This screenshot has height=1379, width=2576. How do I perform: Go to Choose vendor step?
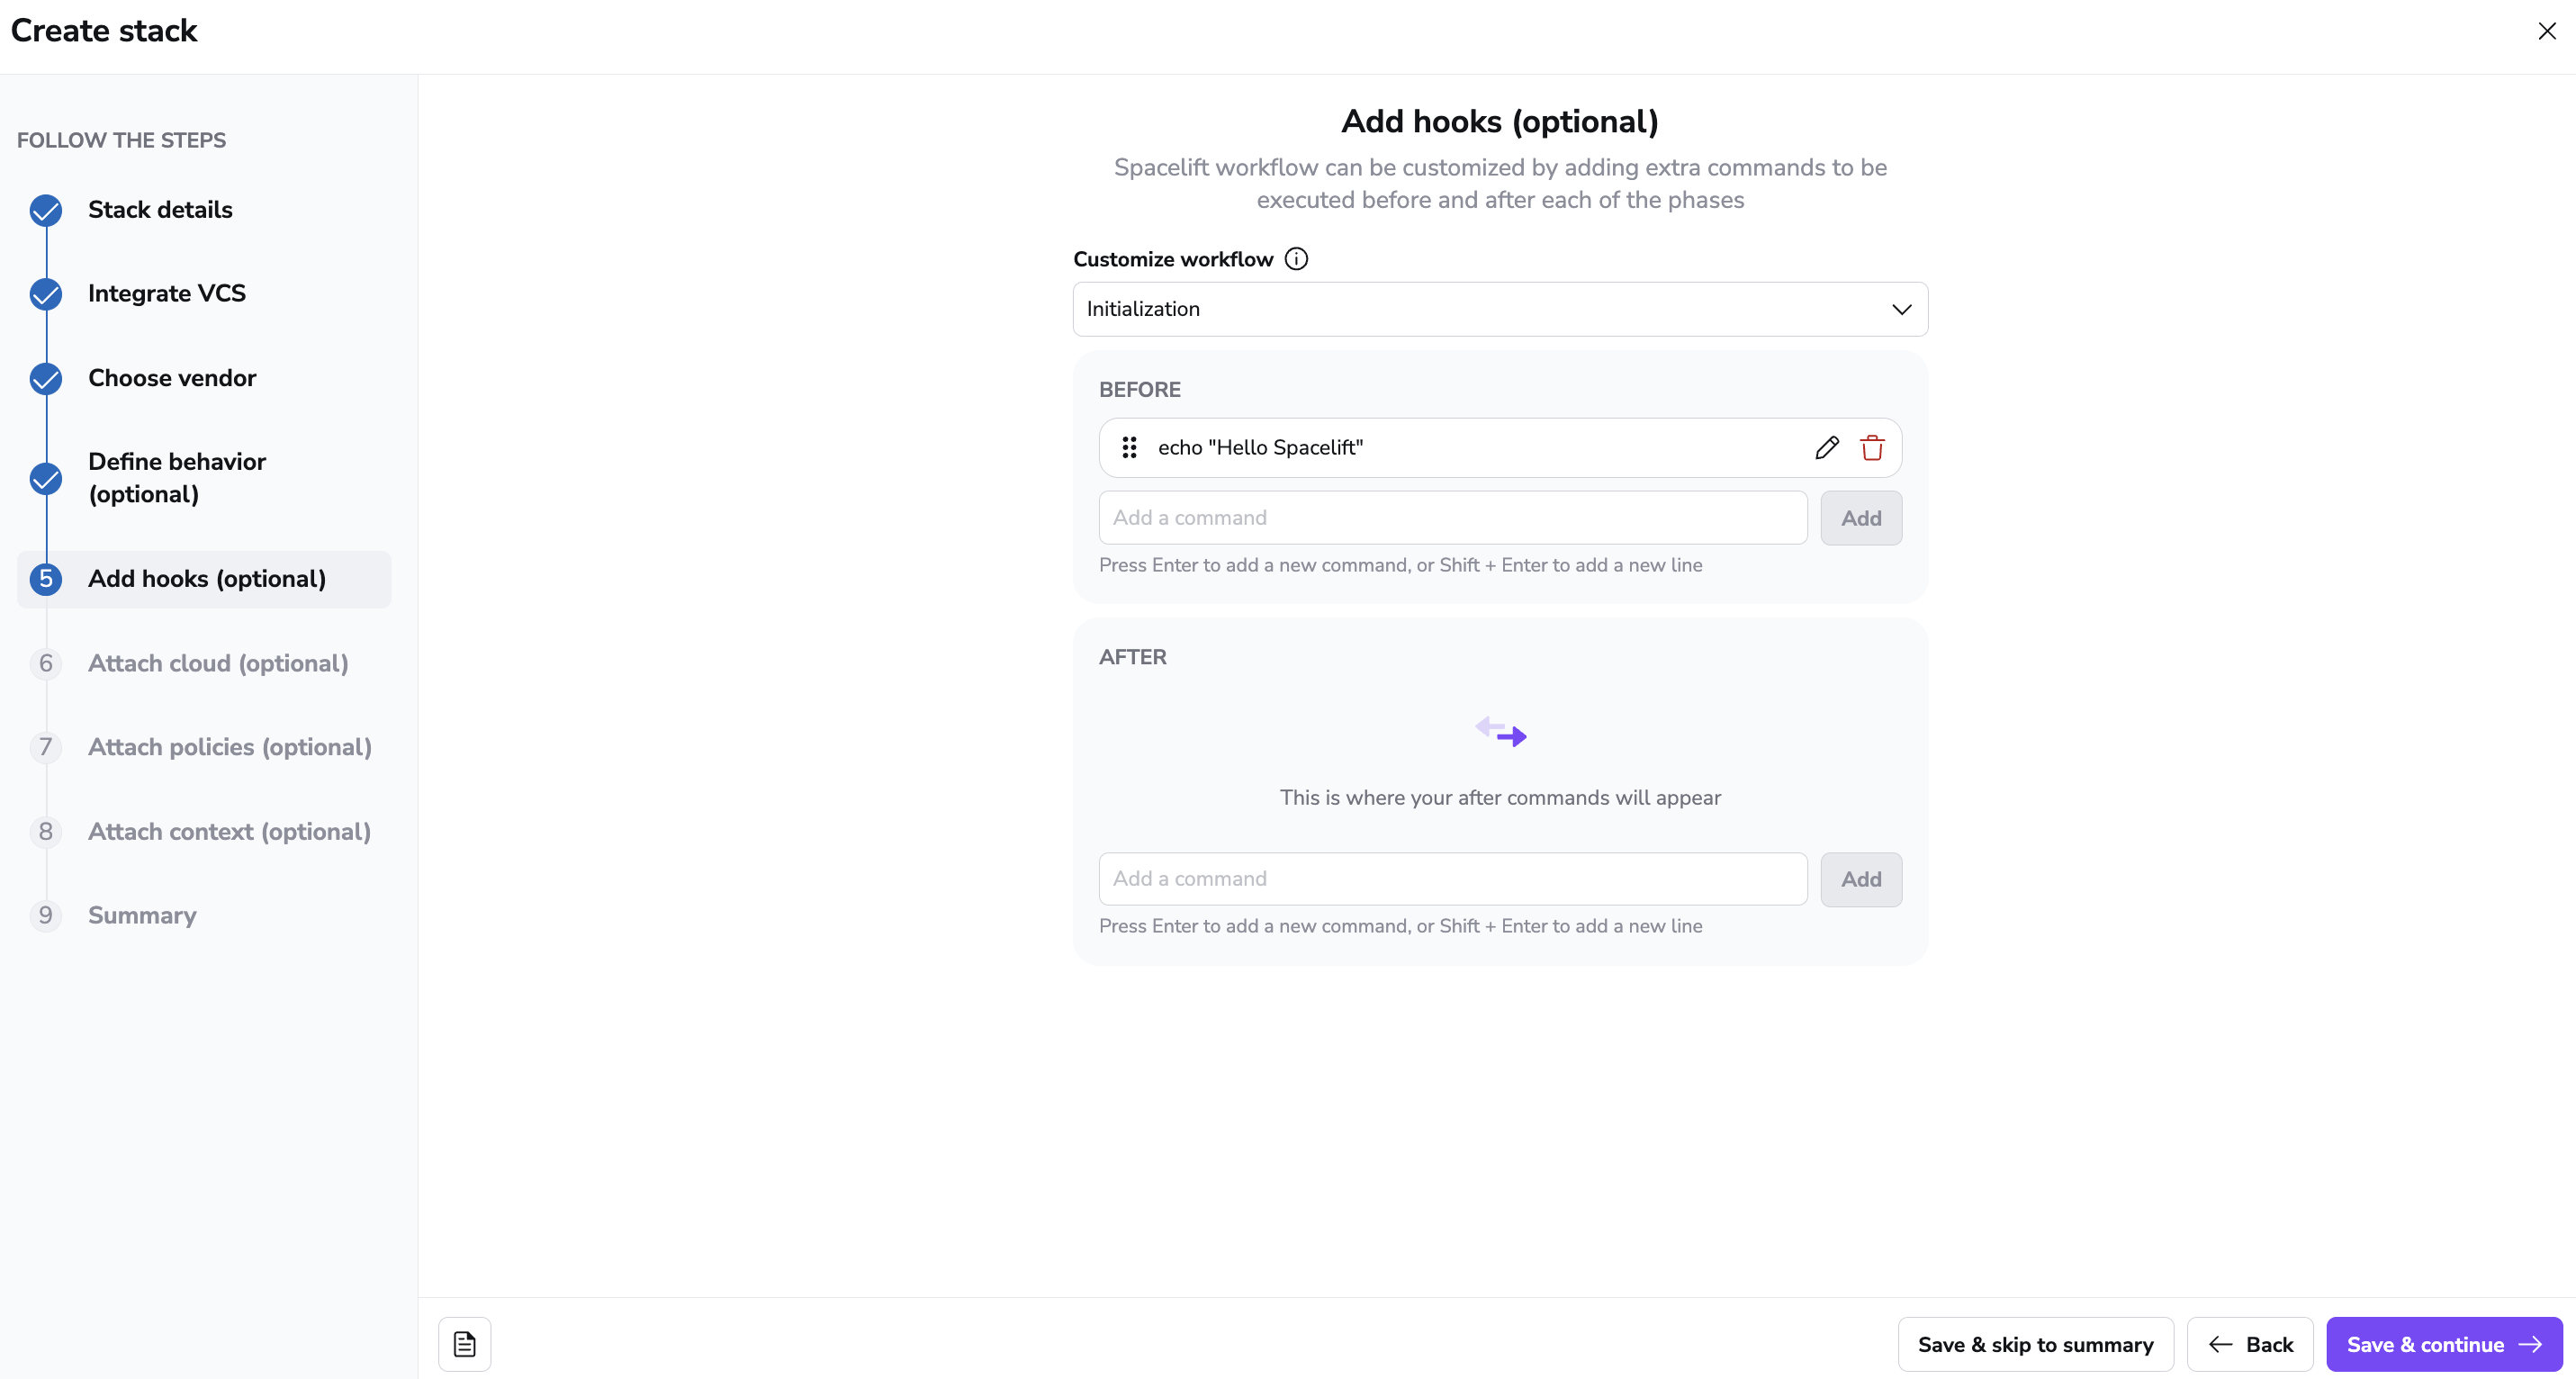[x=172, y=378]
